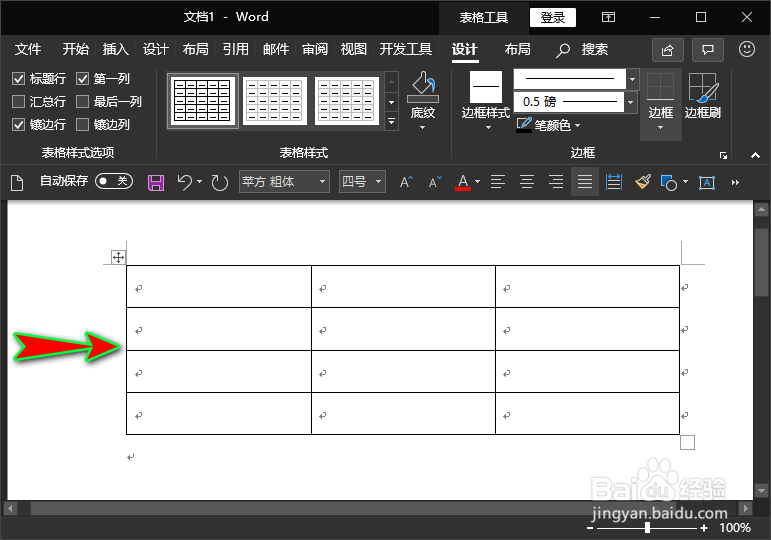Select the first table style thumbnail
This screenshot has width=771, height=540.
point(203,101)
